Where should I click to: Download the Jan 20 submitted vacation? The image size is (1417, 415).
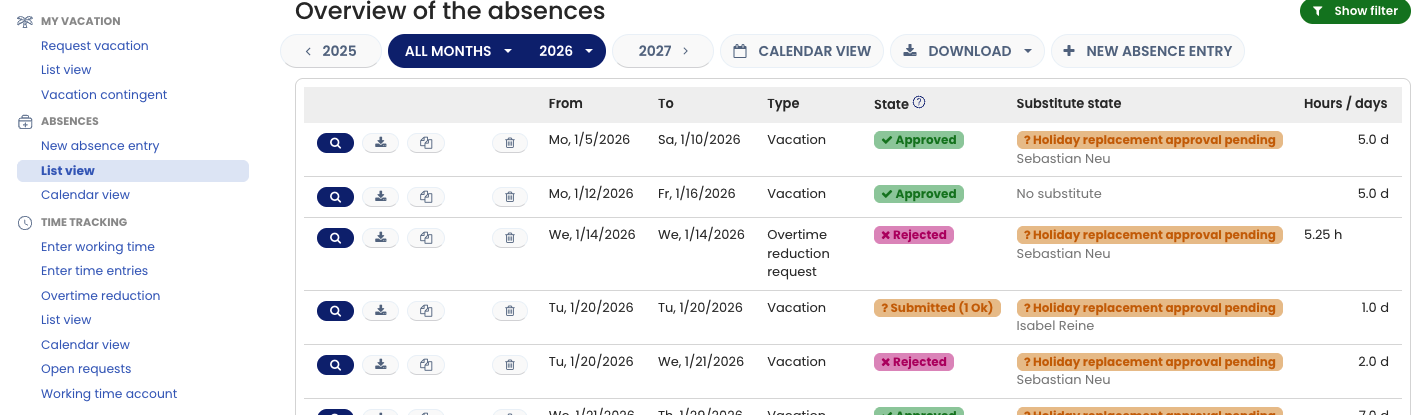point(381,311)
